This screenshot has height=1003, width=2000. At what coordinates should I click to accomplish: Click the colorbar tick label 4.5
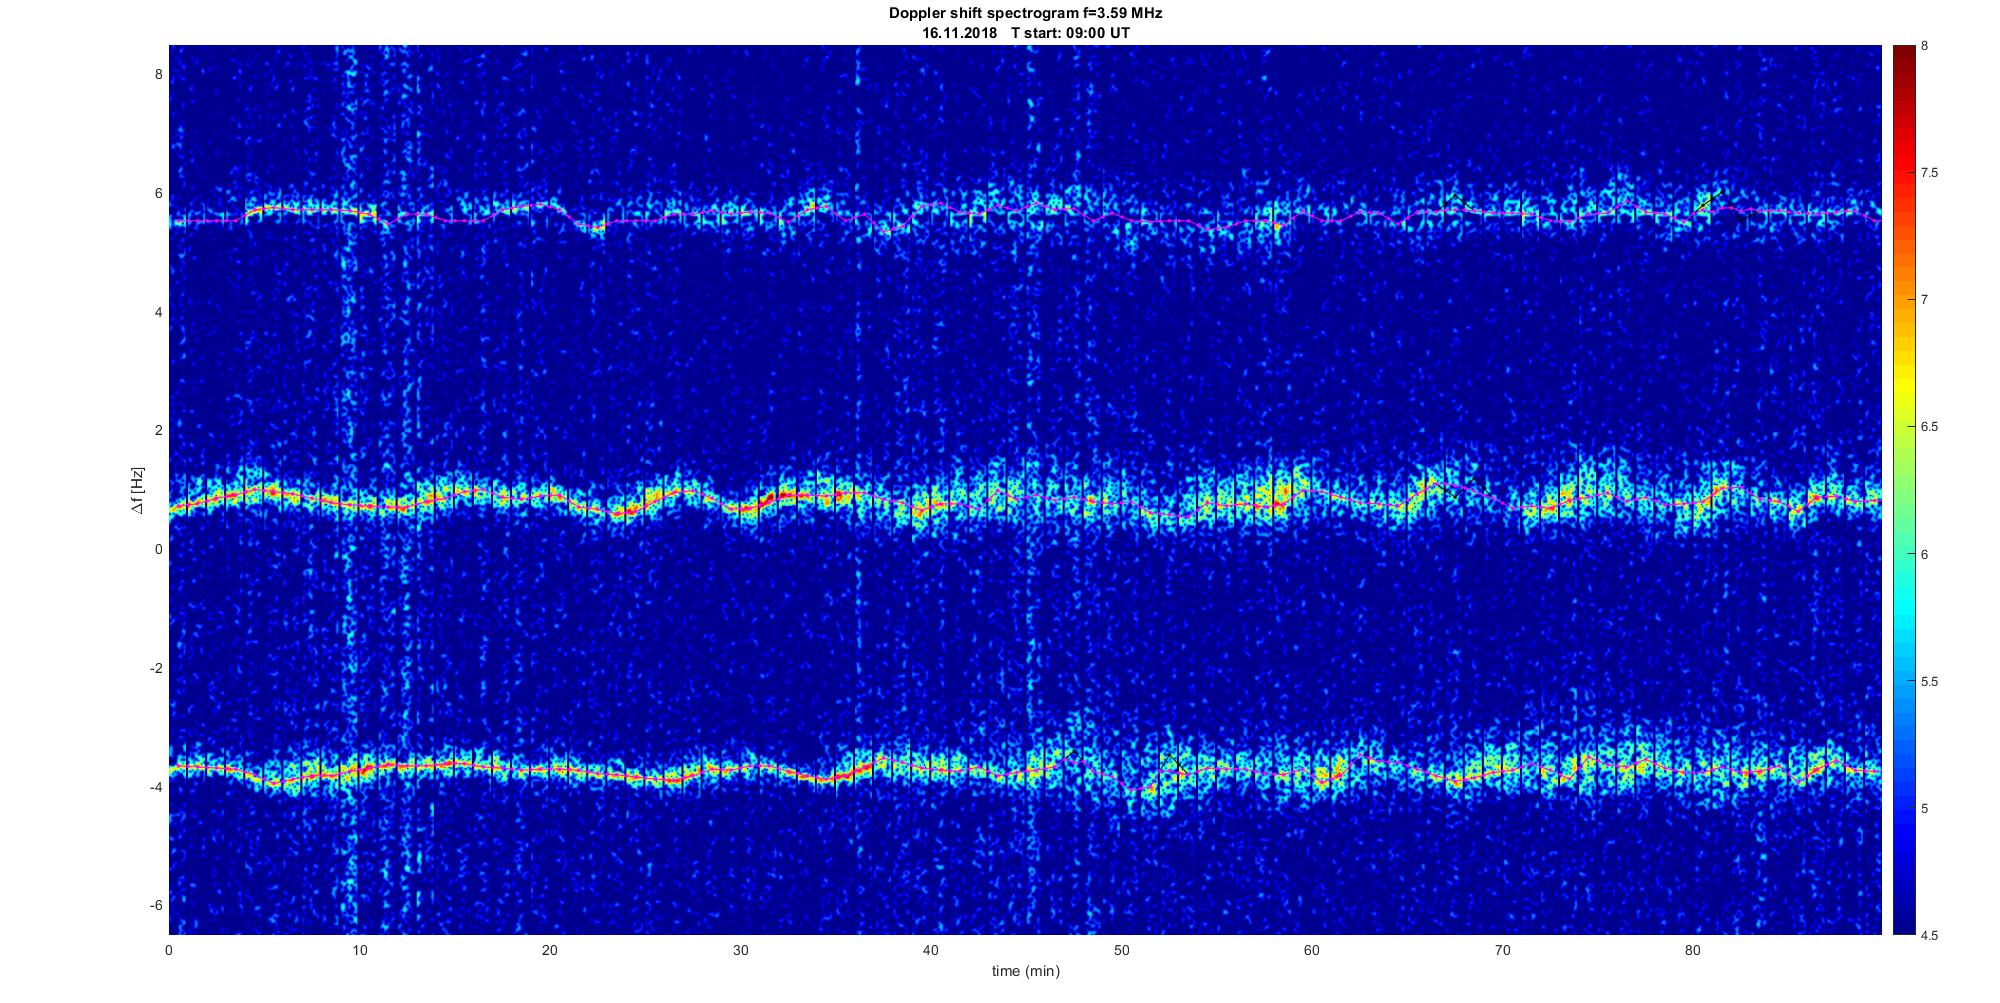1929,936
